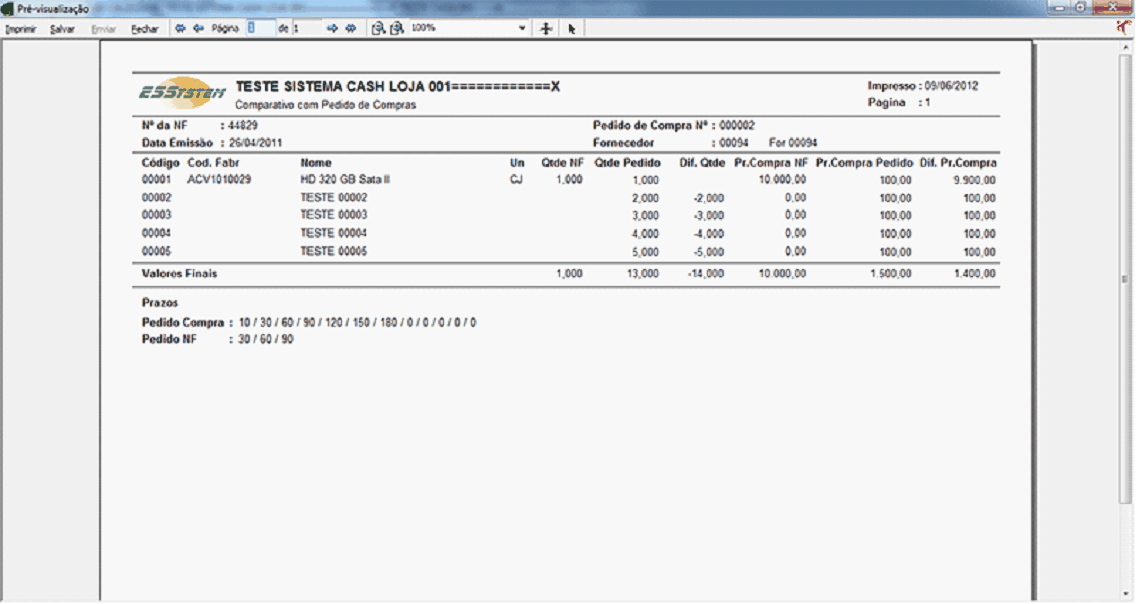Go to the previous page arrow
Screen dimensions: 1136x604
tap(198, 29)
